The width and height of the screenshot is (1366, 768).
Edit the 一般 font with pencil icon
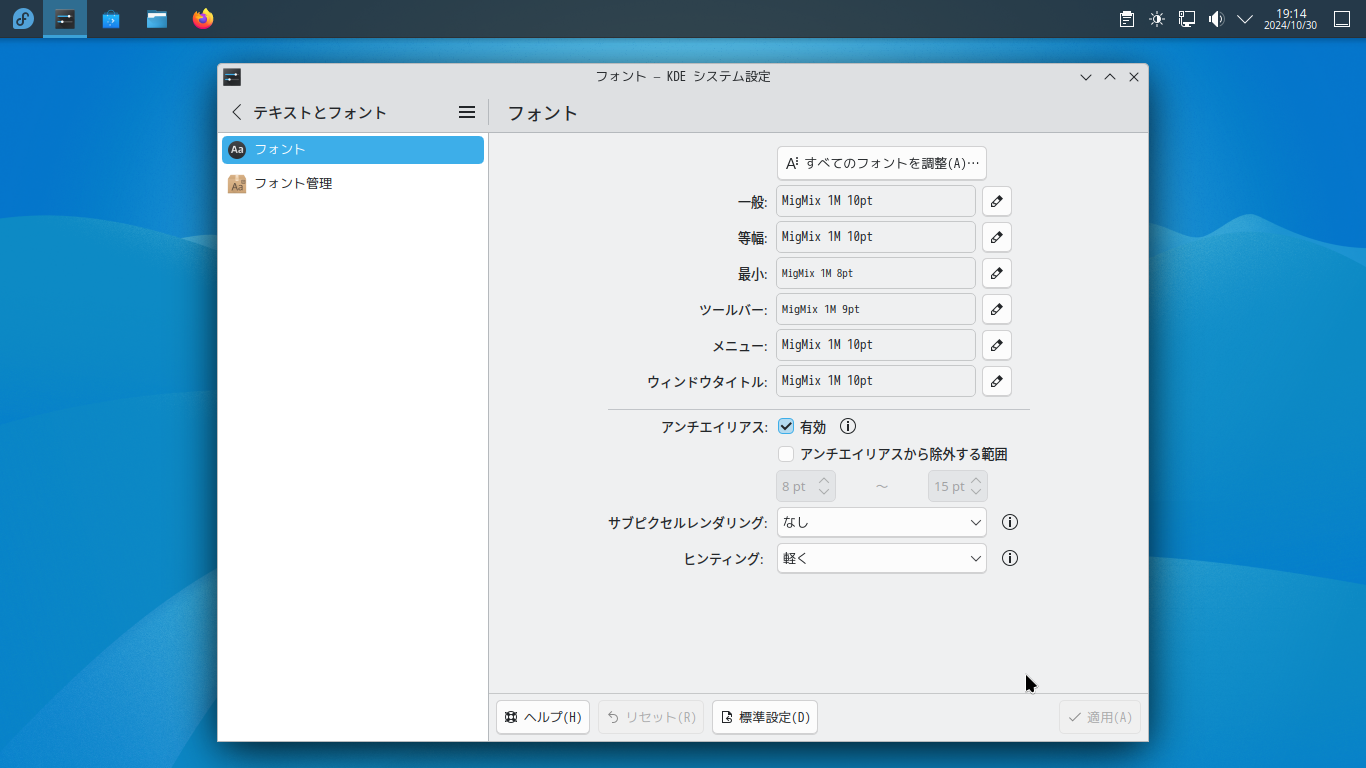point(997,201)
